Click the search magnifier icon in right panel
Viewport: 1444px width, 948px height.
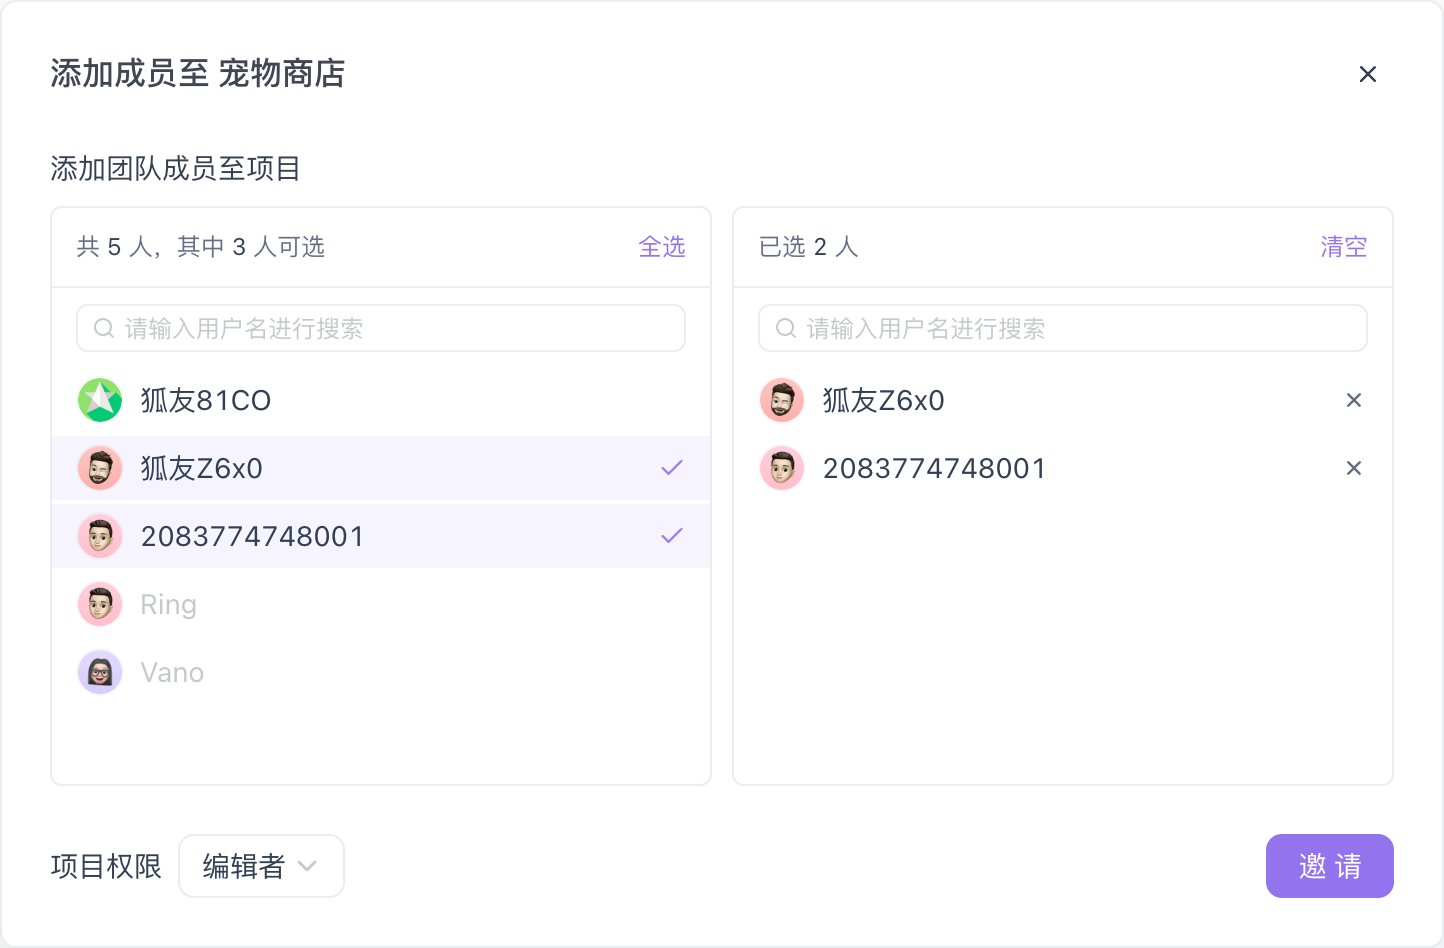coord(785,328)
